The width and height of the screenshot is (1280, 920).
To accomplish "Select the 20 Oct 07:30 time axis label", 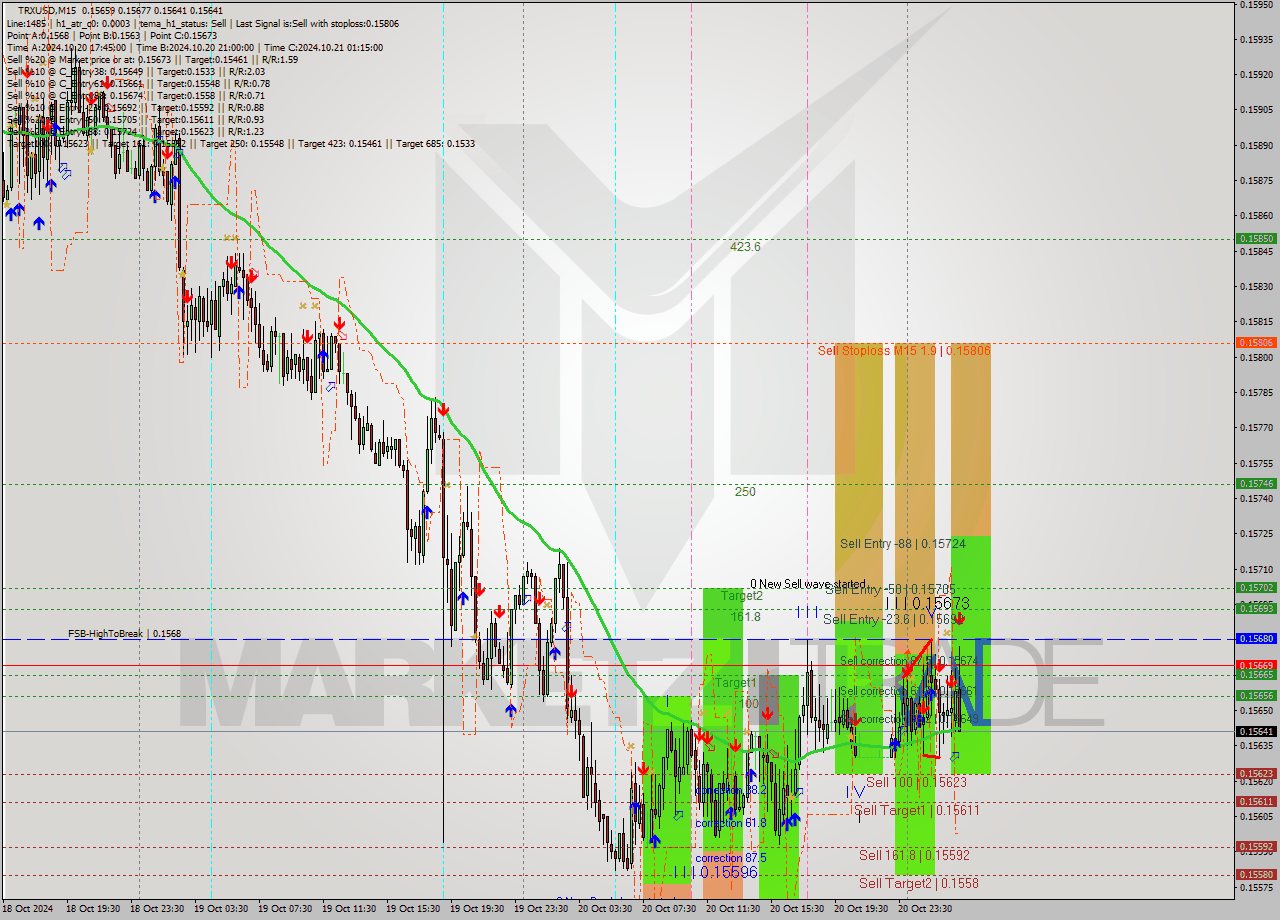I will tap(669, 909).
